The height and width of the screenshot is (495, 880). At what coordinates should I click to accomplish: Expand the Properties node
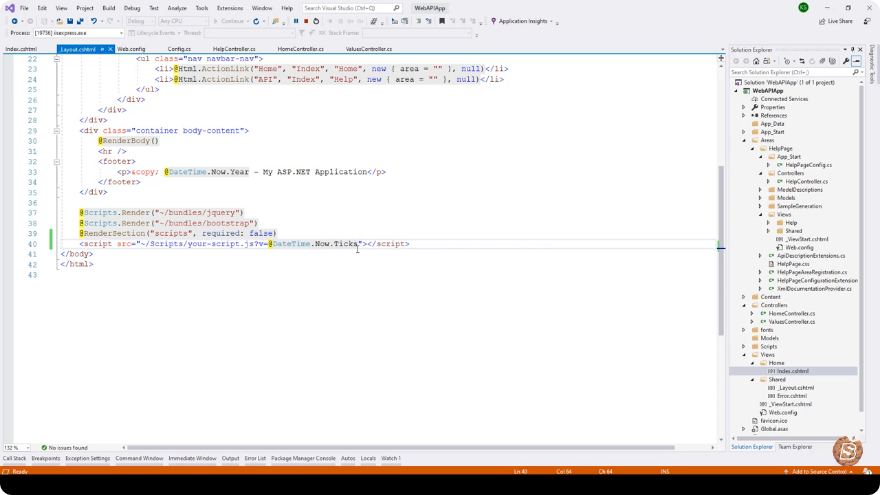pyautogui.click(x=744, y=107)
